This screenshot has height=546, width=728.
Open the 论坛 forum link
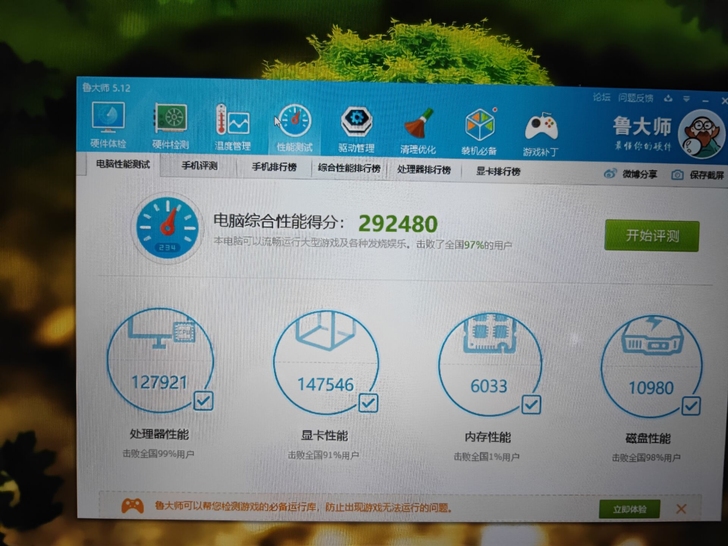pos(601,97)
